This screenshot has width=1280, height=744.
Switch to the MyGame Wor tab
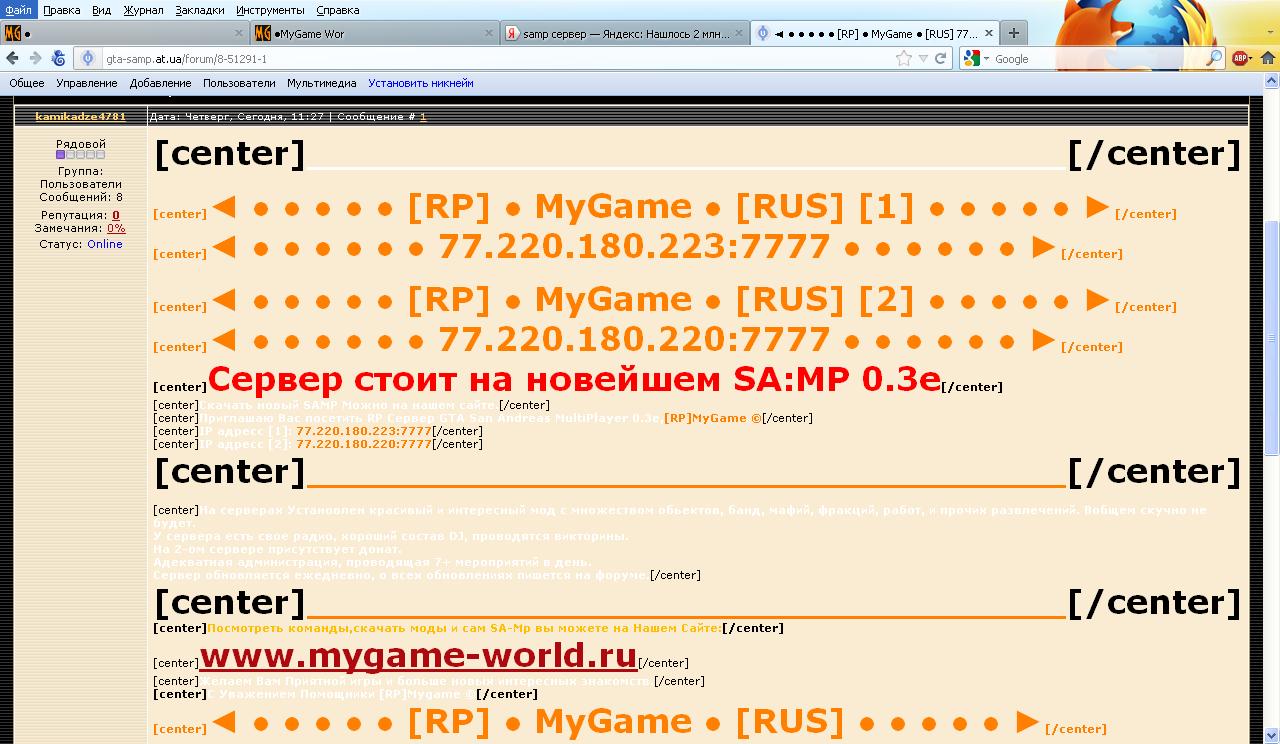374,33
